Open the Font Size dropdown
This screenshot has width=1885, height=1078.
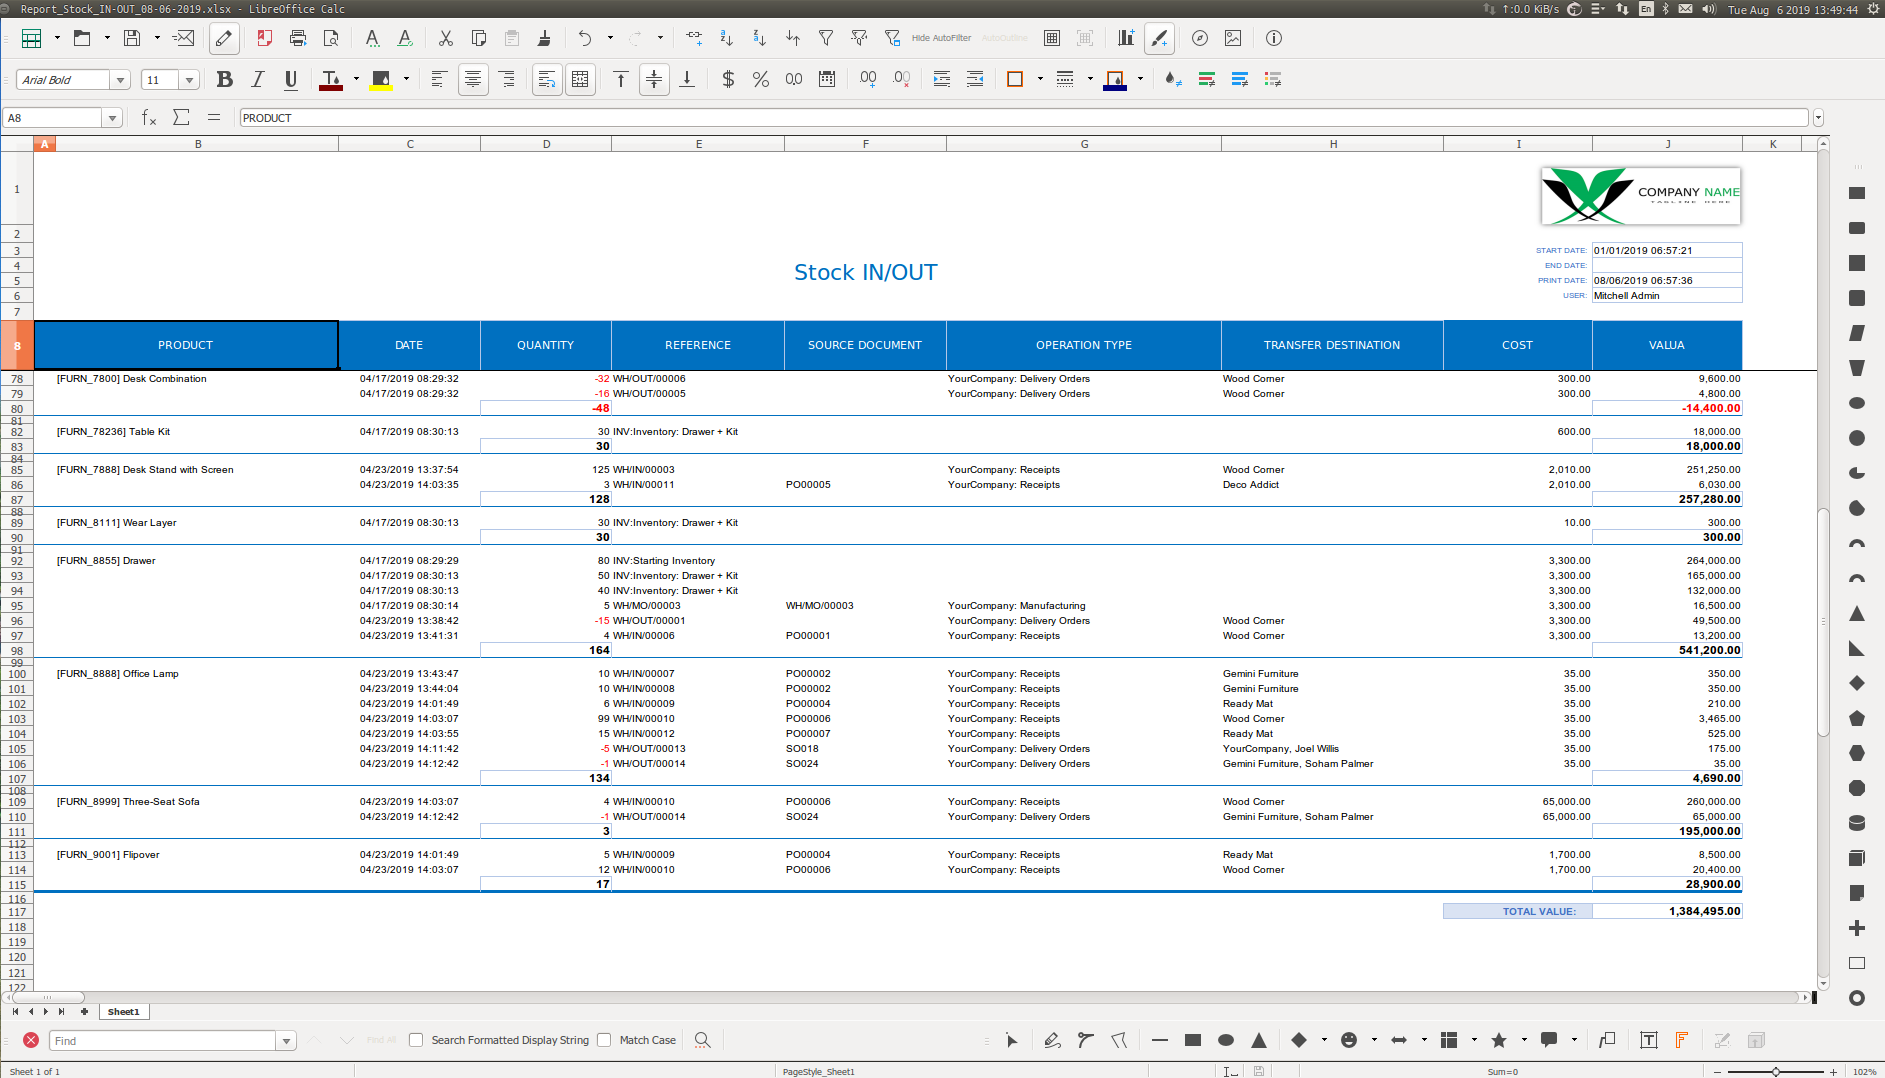click(x=189, y=80)
